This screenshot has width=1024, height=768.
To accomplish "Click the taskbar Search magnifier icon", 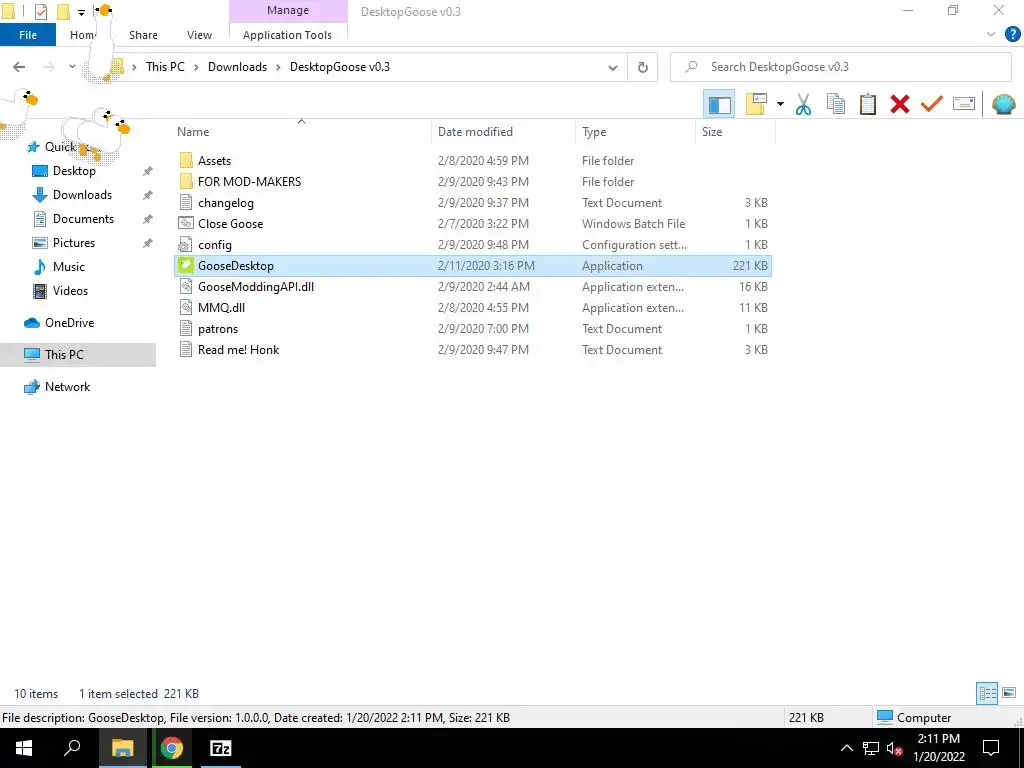I will coord(72,748).
